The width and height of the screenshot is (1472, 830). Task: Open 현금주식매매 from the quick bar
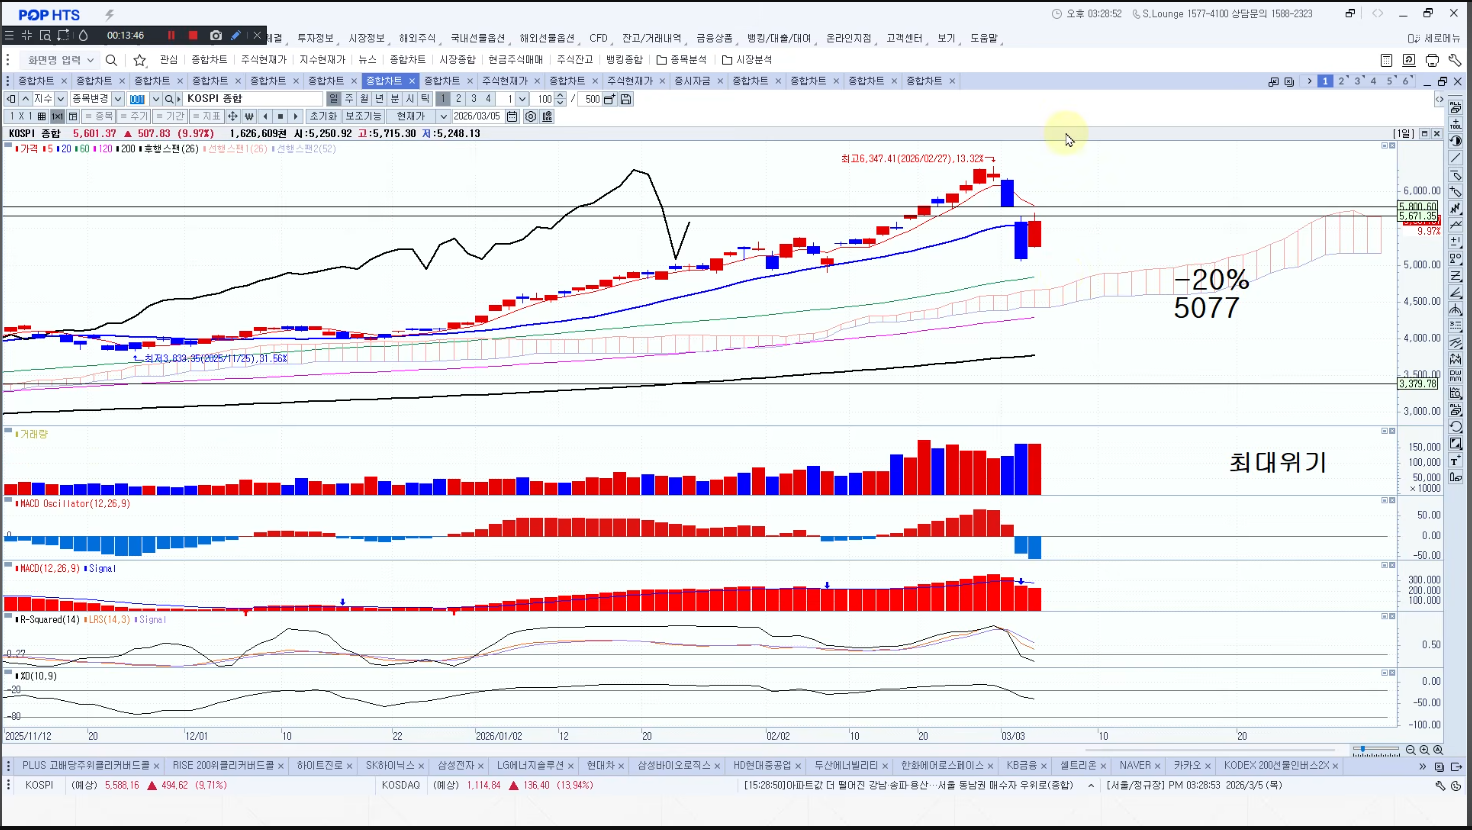tap(516, 60)
